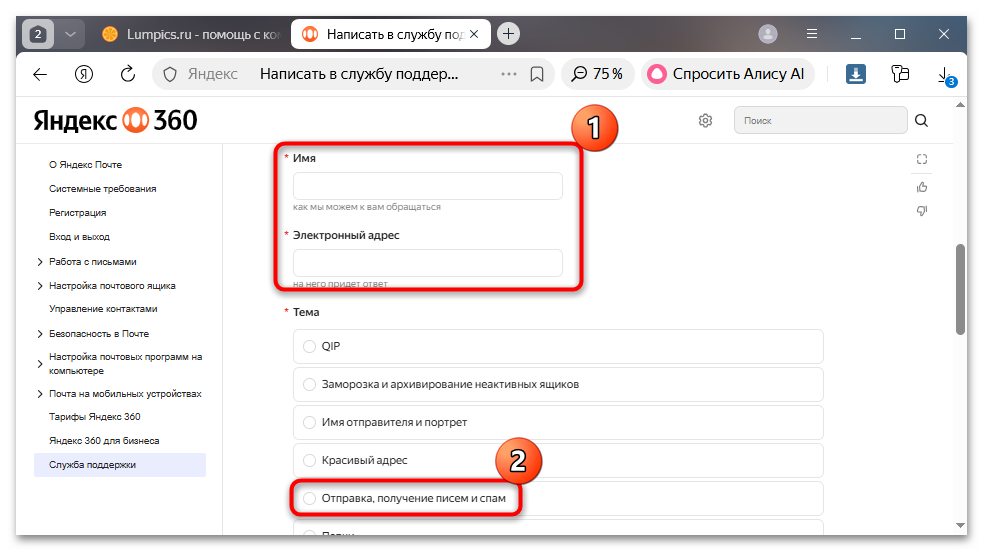Click Ask Alice AI button
The image size is (983, 551).
coord(727,74)
